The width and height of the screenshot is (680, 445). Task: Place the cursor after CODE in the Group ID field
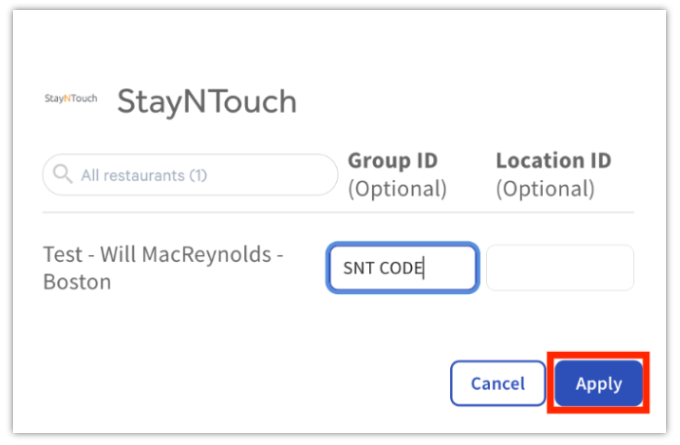tap(426, 268)
